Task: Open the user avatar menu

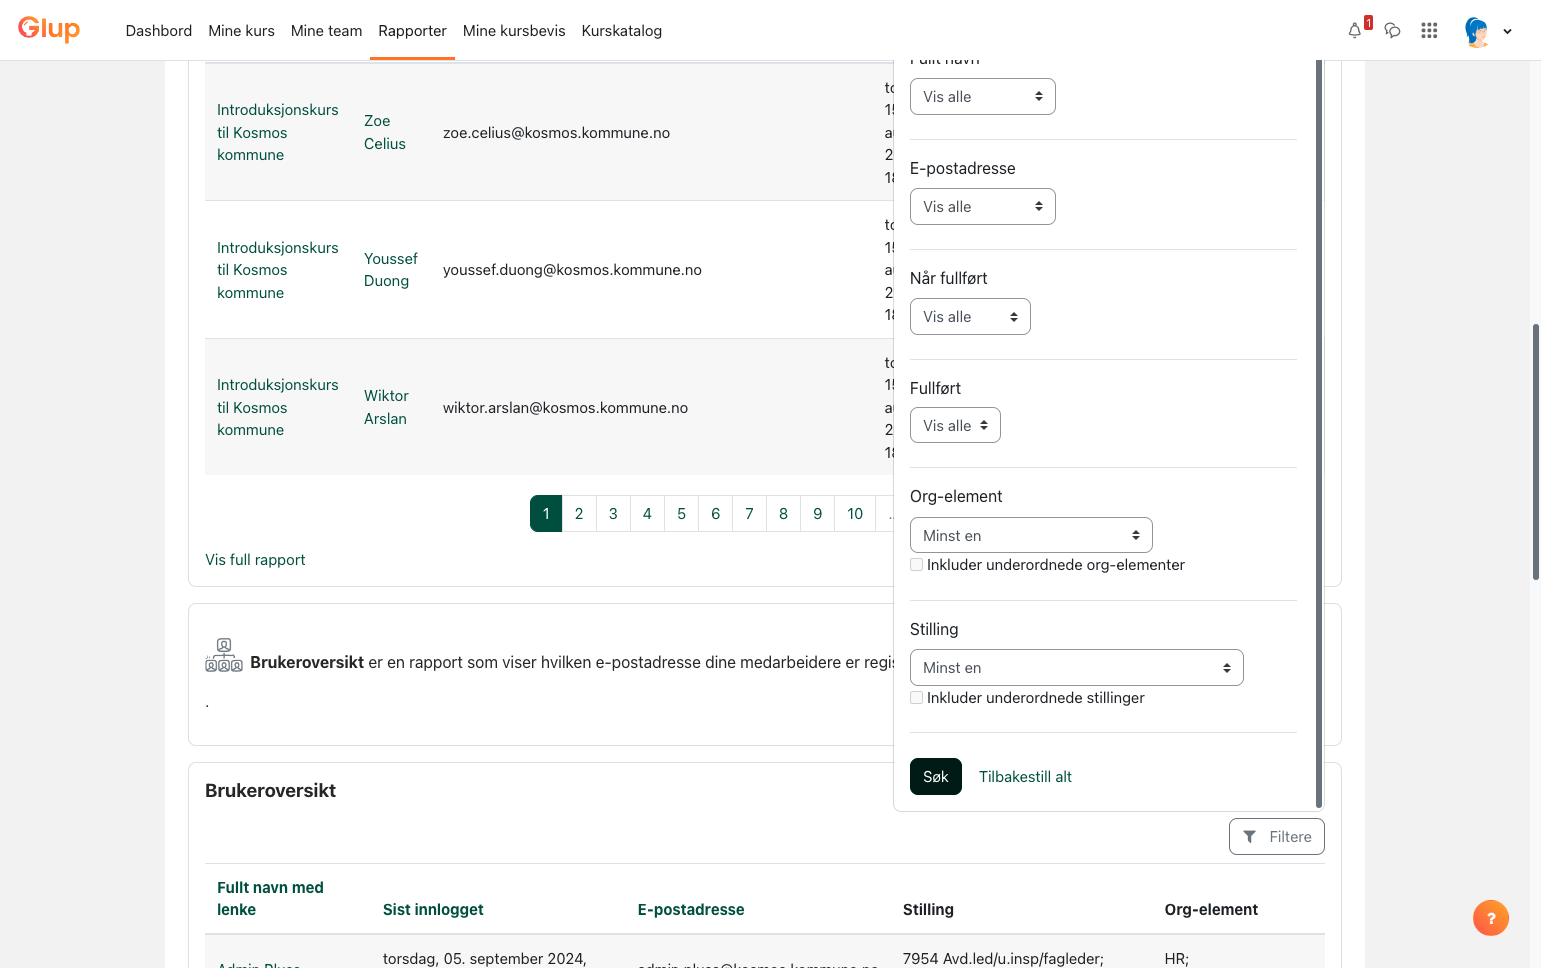Action: [1487, 31]
